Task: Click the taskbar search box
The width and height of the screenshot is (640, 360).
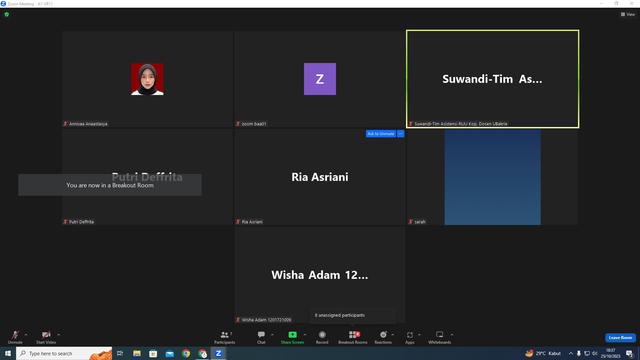Action: (x=64, y=353)
